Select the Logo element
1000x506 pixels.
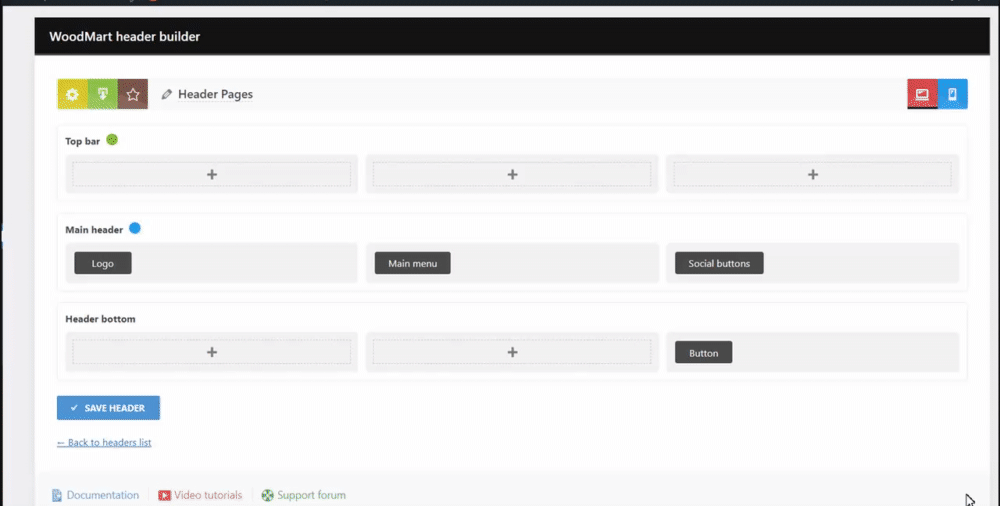coord(103,263)
